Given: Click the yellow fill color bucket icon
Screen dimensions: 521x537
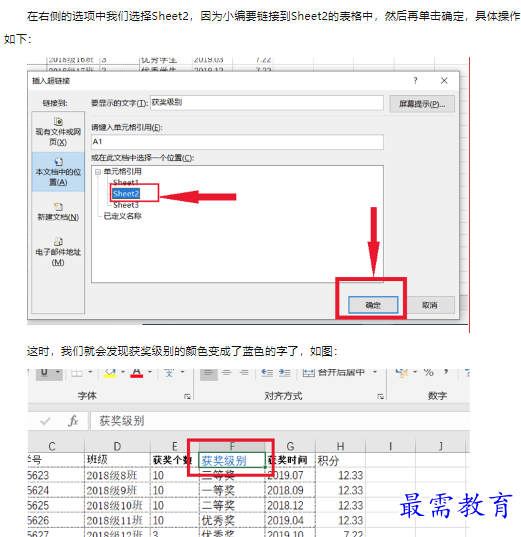Looking at the screenshot, I should click(x=110, y=373).
